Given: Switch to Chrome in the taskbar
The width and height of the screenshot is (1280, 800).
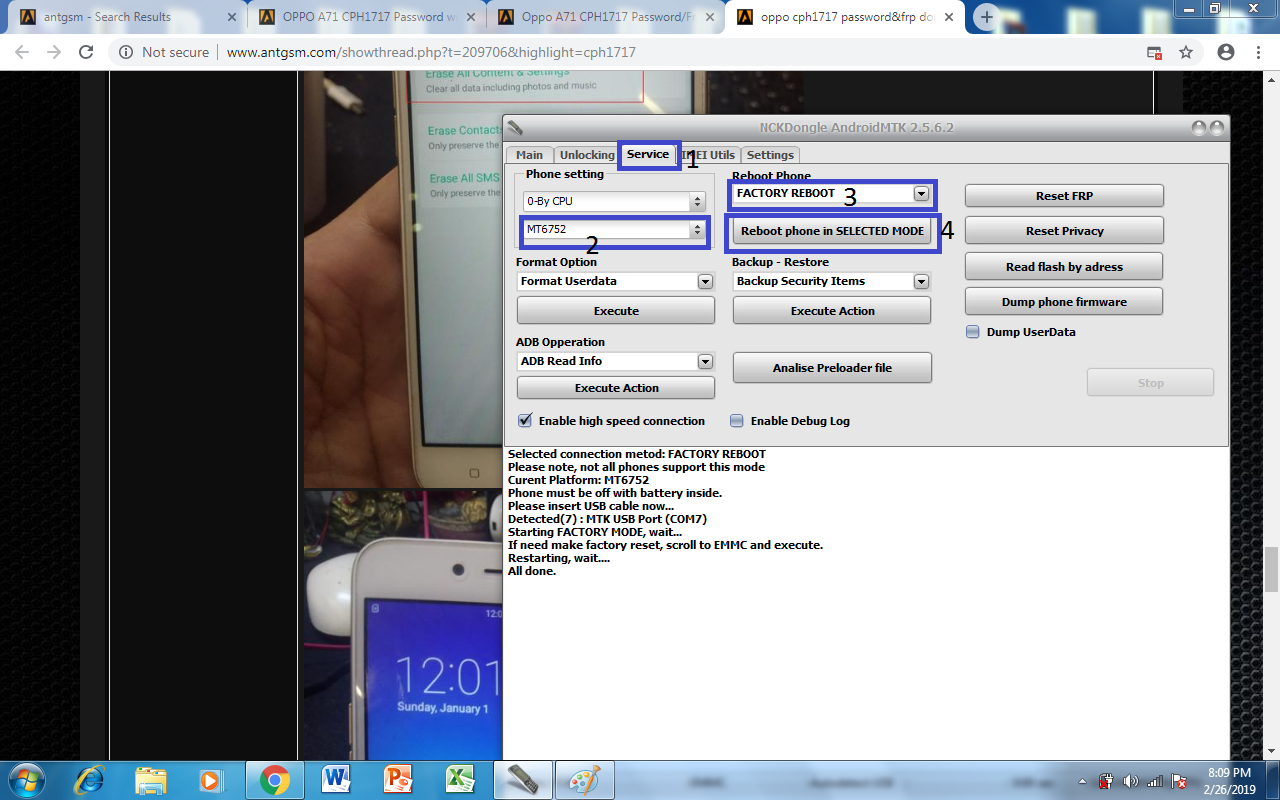Looking at the screenshot, I should pos(275,779).
